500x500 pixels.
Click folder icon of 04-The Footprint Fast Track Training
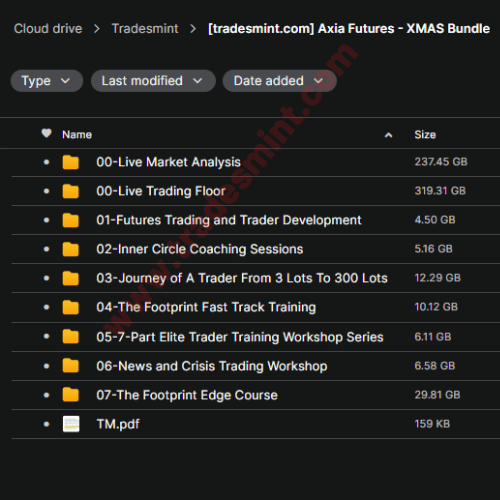point(71,307)
